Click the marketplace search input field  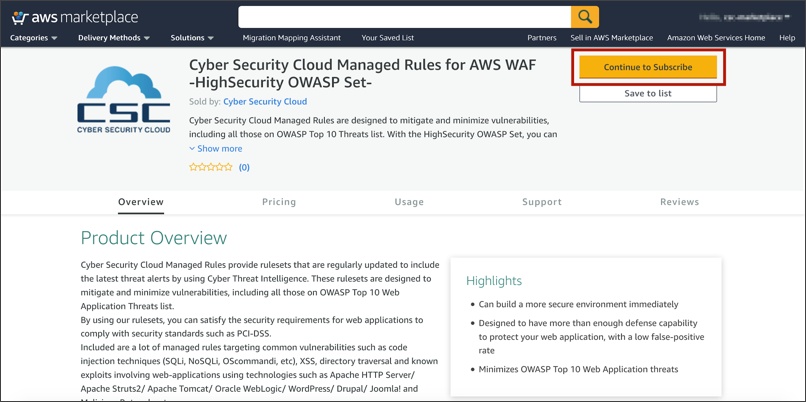point(404,16)
